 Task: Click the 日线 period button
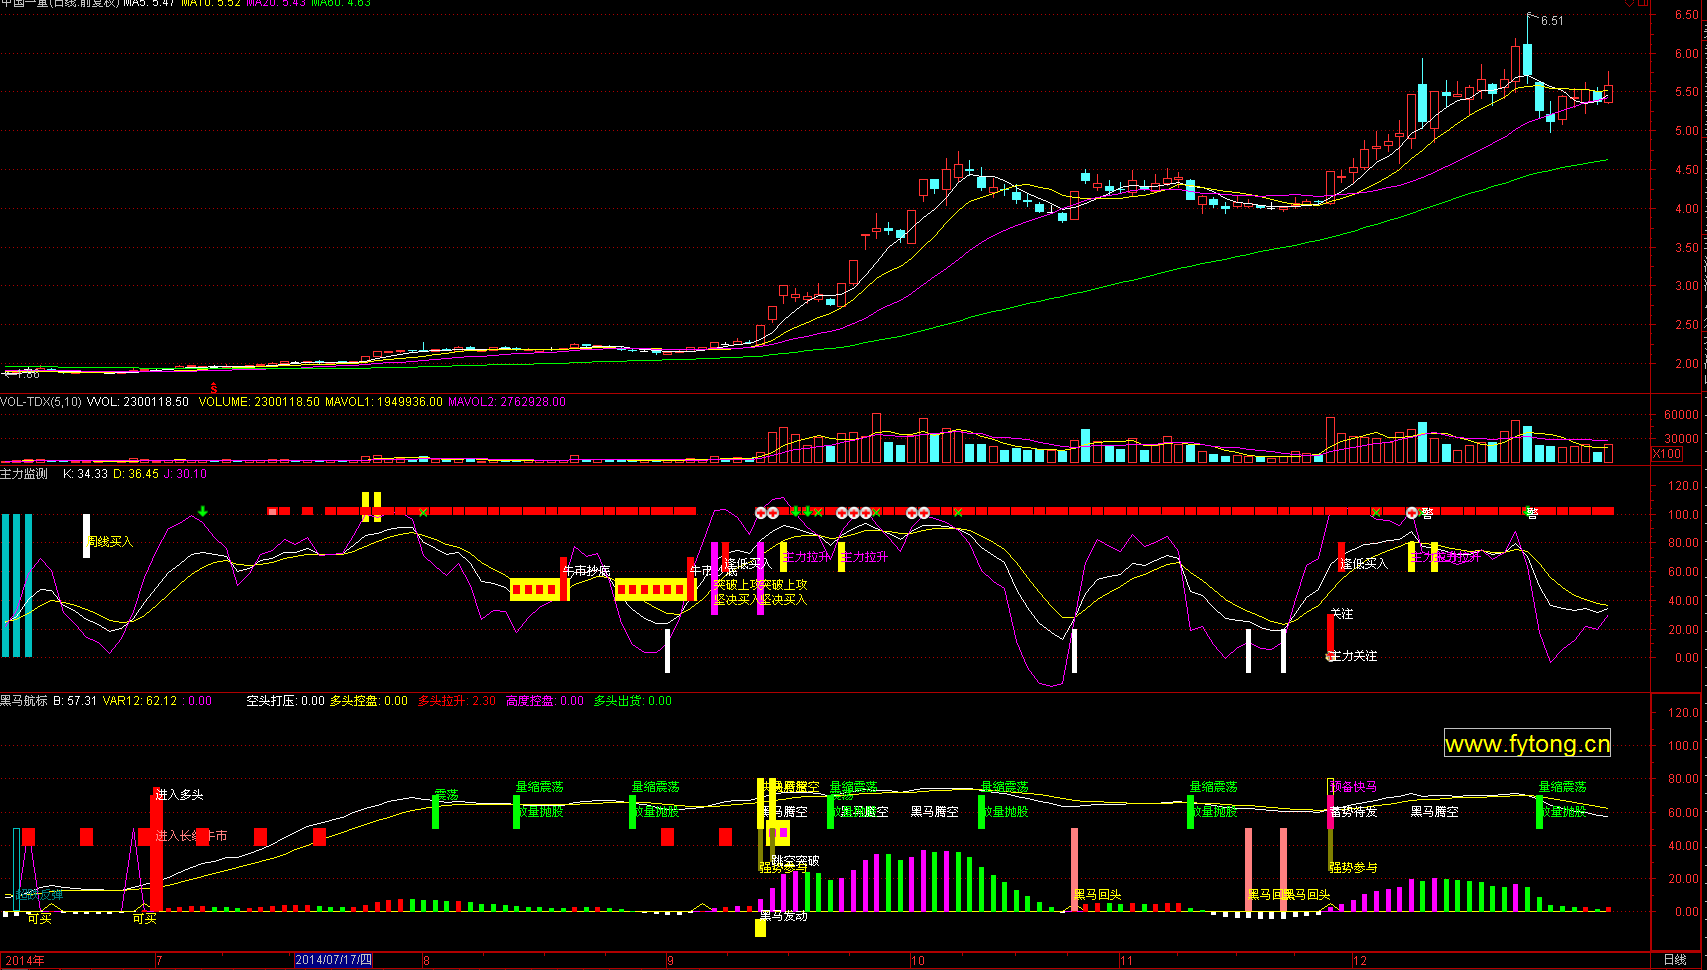click(1675, 960)
